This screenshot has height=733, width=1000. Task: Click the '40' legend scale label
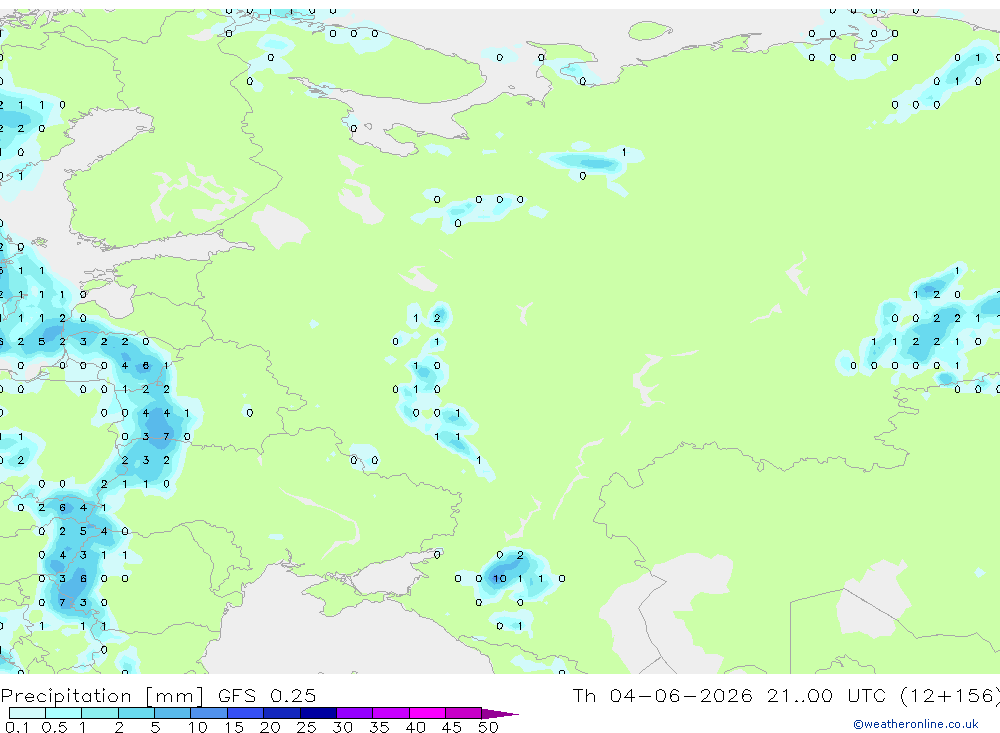point(415,727)
